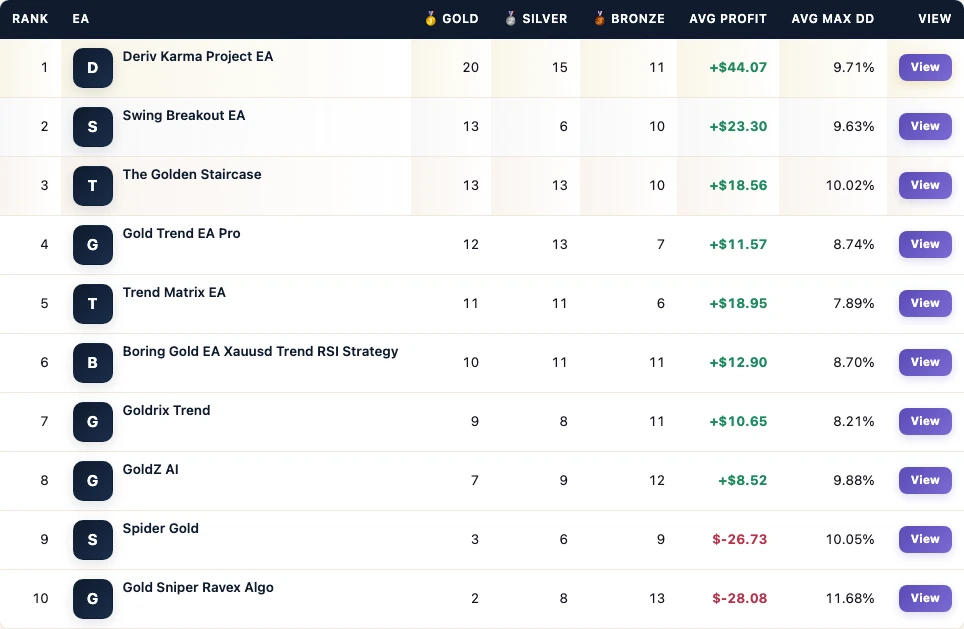Image resolution: width=964 pixels, height=629 pixels.
Task: Click the +$11.57 average profit value
Action: pos(738,245)
